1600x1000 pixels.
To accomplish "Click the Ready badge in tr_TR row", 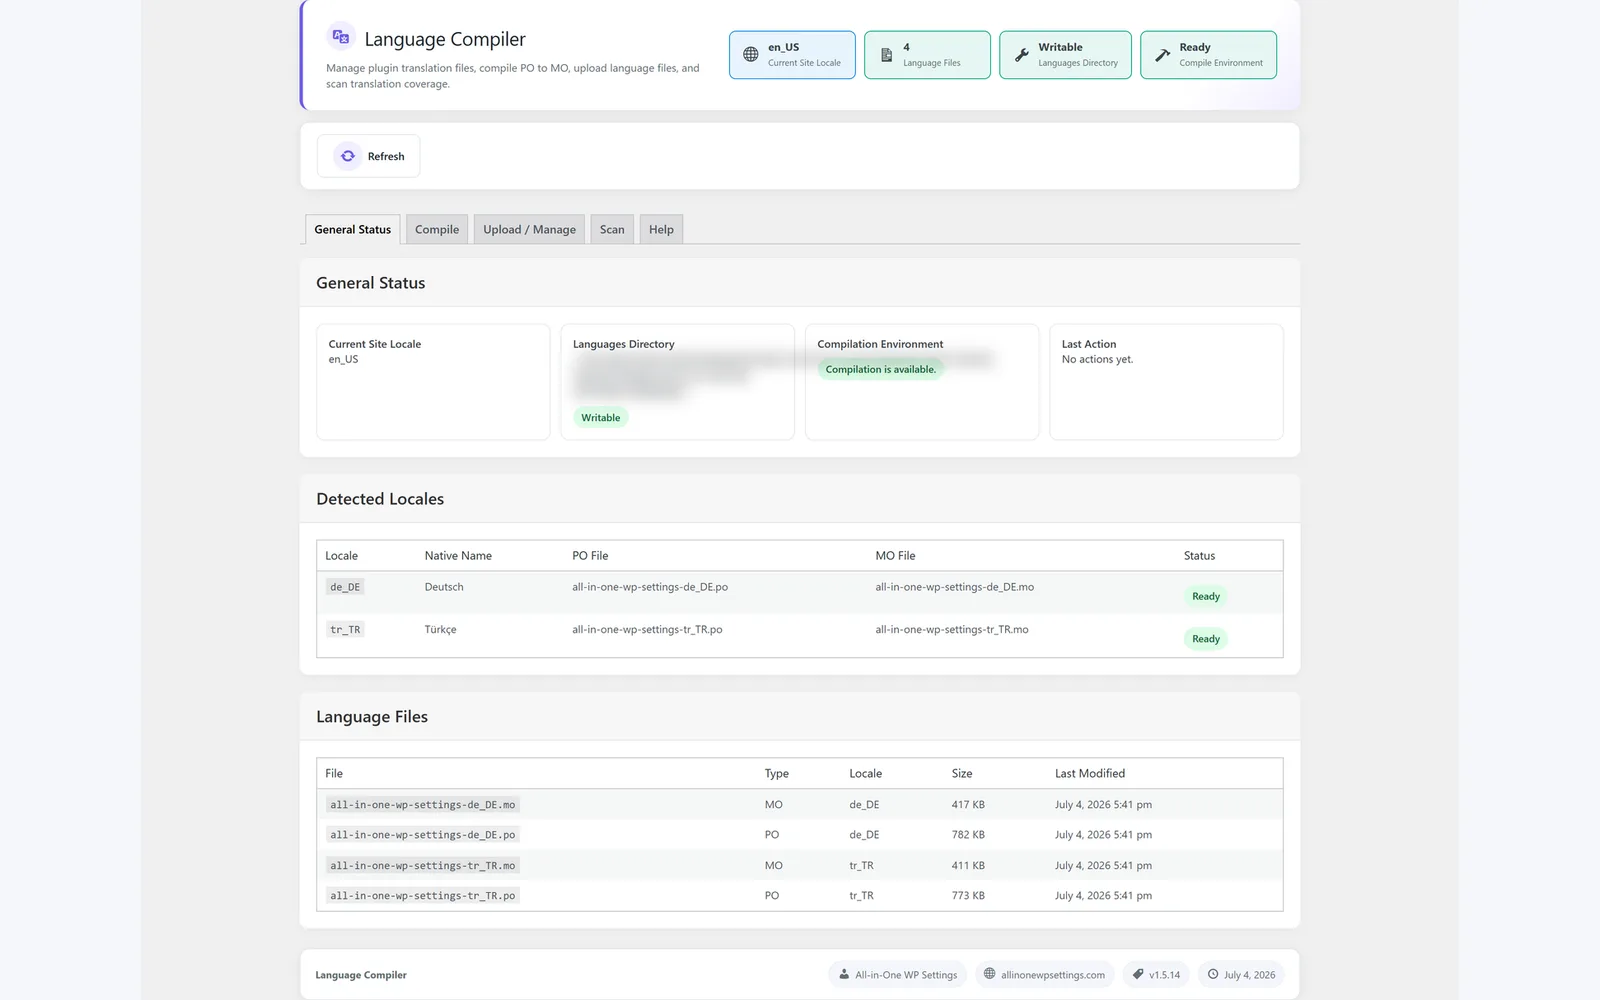I will 1206,639.
